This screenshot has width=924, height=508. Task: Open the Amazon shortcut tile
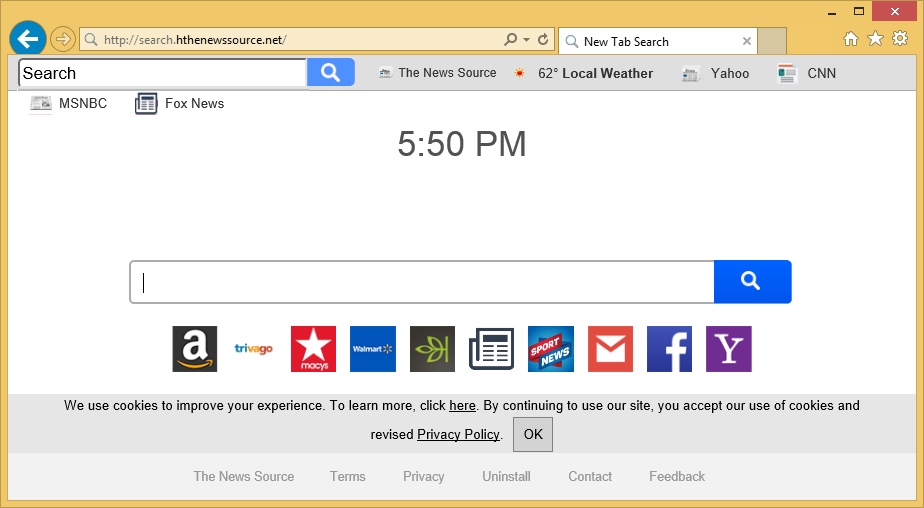(x=194, y=349)
